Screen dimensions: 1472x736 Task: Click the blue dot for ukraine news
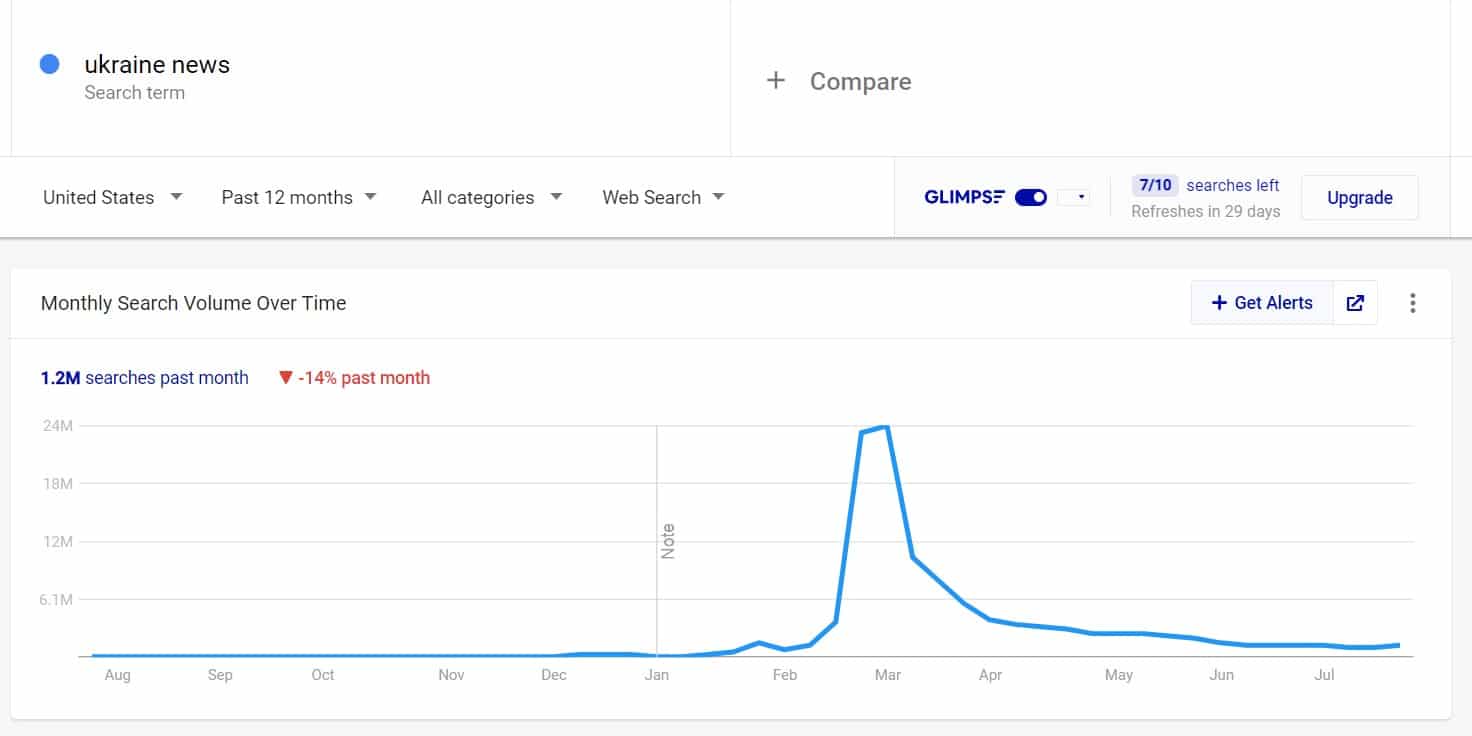pos(49,65)
